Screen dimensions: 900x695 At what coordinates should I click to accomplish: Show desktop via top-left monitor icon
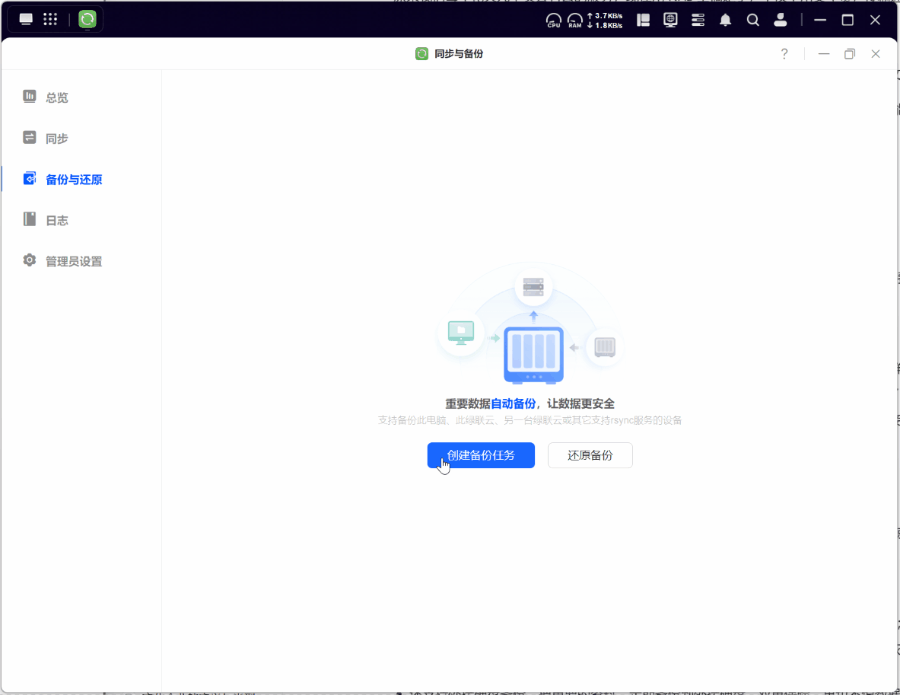coord(26,19)
